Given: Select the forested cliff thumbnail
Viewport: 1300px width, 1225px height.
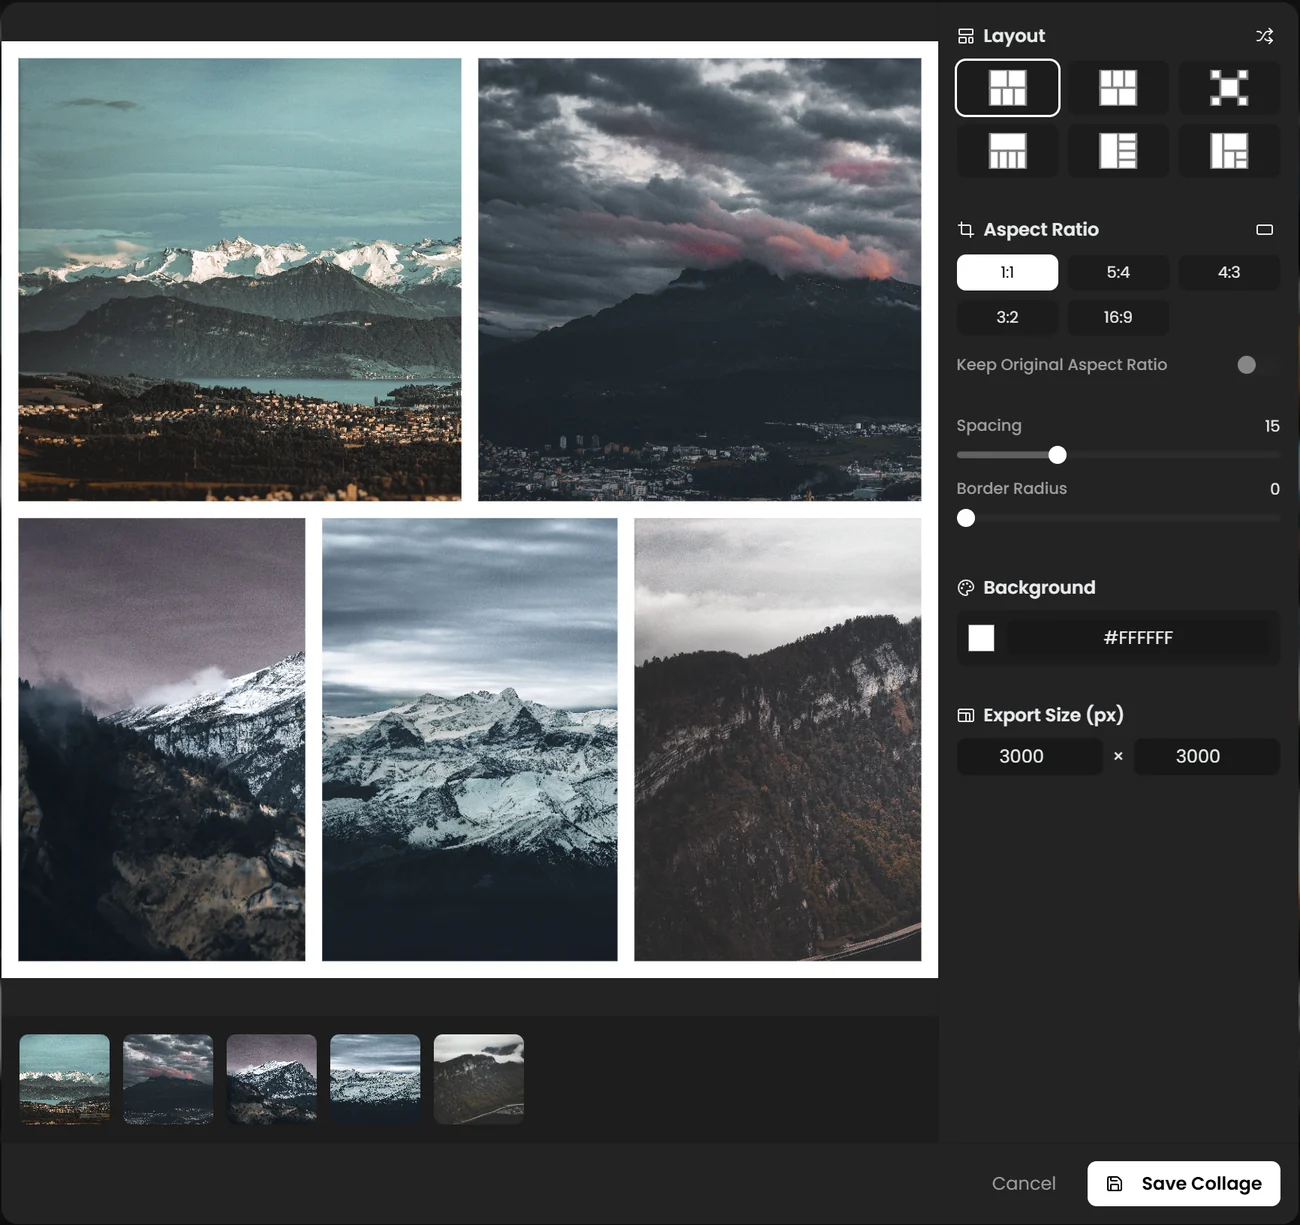Looking at the screenshot, I should pyautogui.click(x=479, y=1080).
